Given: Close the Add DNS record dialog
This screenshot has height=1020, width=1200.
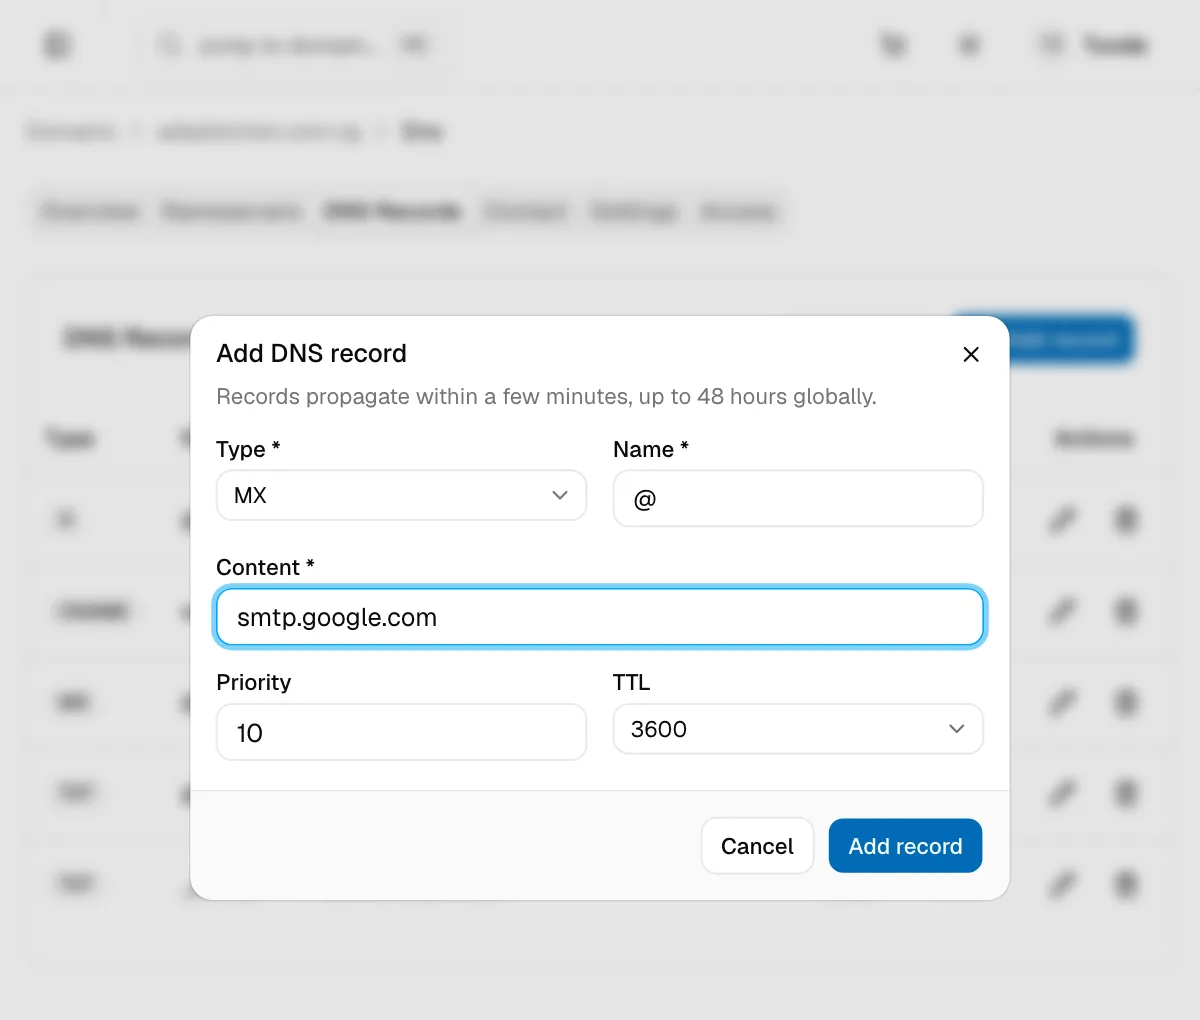Looking at the screenshot, I should pyautogui.click(x=970, y=354).
